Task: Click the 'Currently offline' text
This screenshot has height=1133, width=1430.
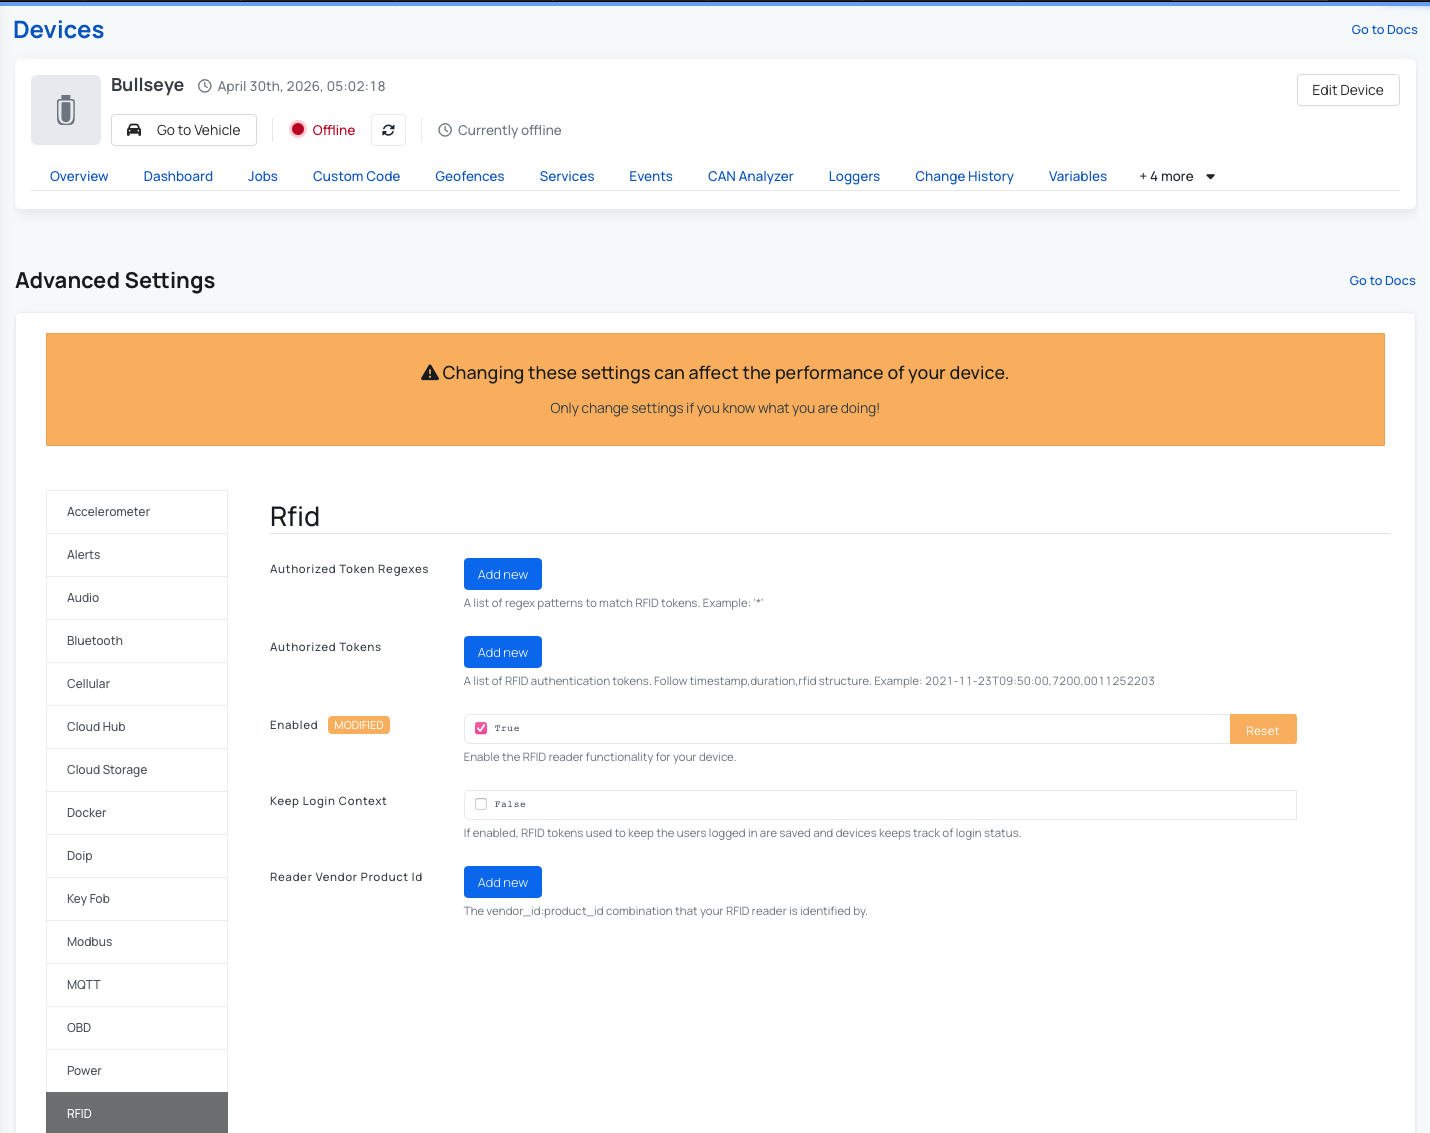Action: (x=509, y=130)
